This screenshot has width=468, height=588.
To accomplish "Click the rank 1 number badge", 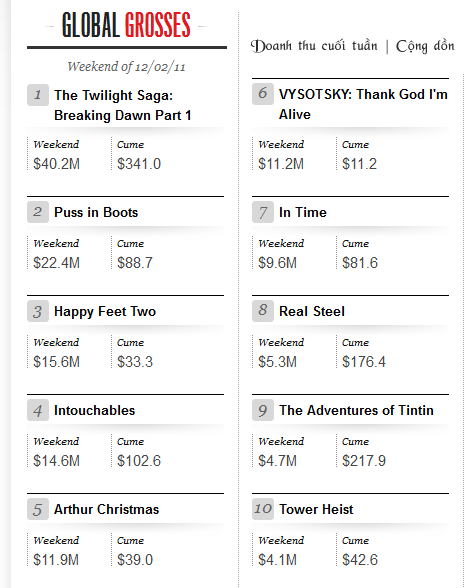I will coord(38,95).
